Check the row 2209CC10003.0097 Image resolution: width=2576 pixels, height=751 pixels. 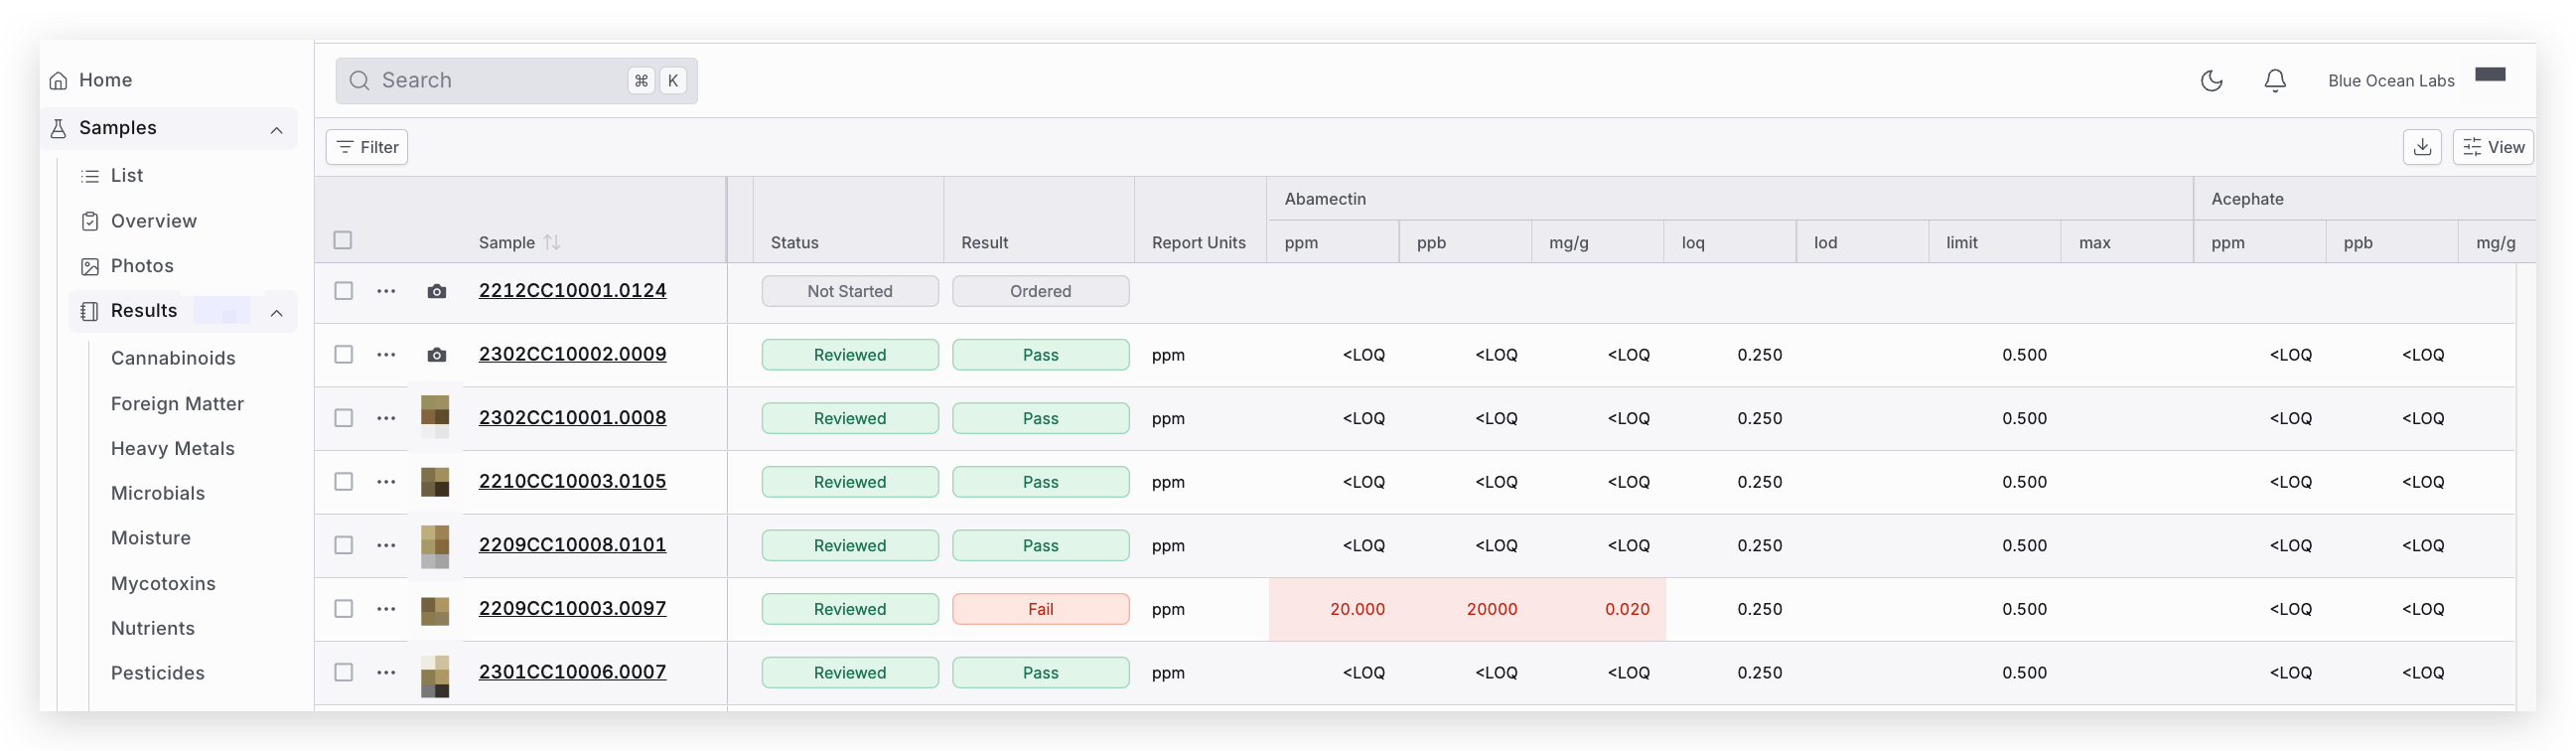344,609
